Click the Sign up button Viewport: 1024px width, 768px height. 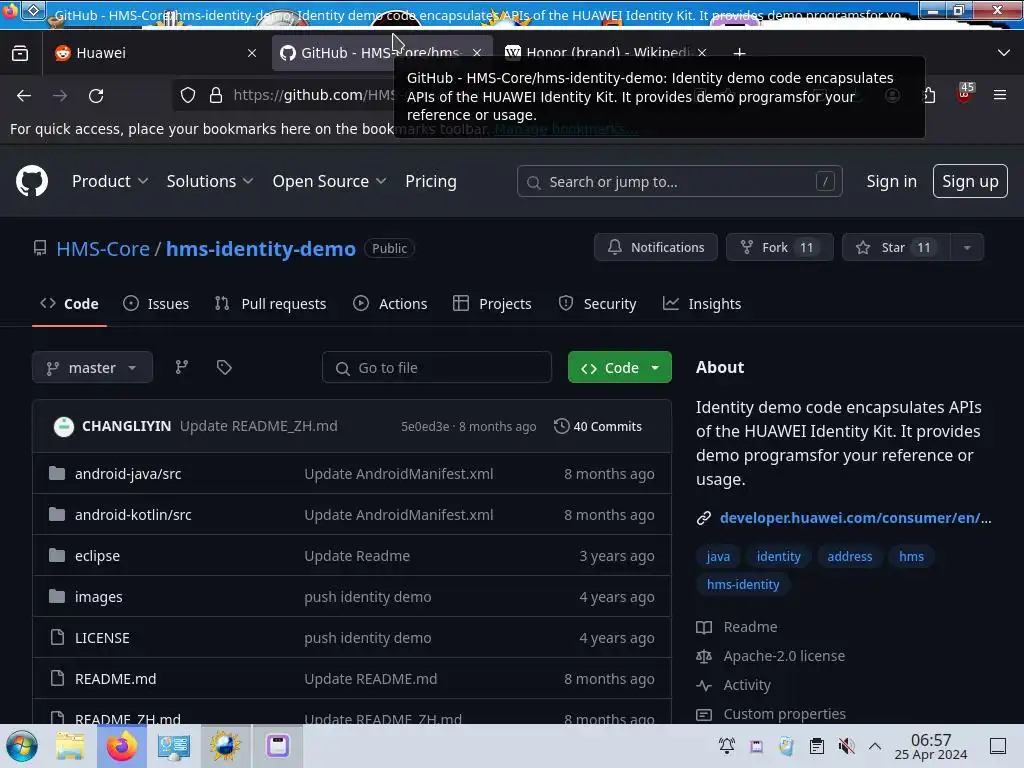point(970,181)
